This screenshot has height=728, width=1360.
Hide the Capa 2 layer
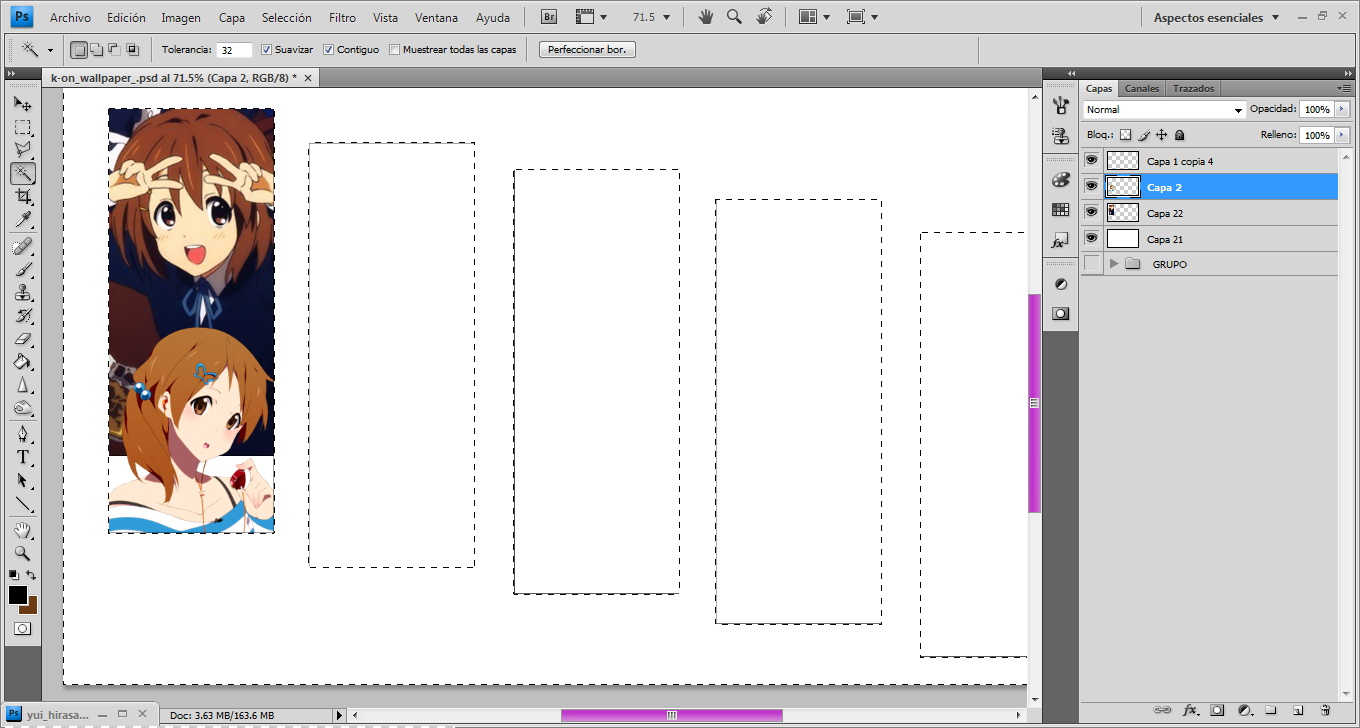1091,186
